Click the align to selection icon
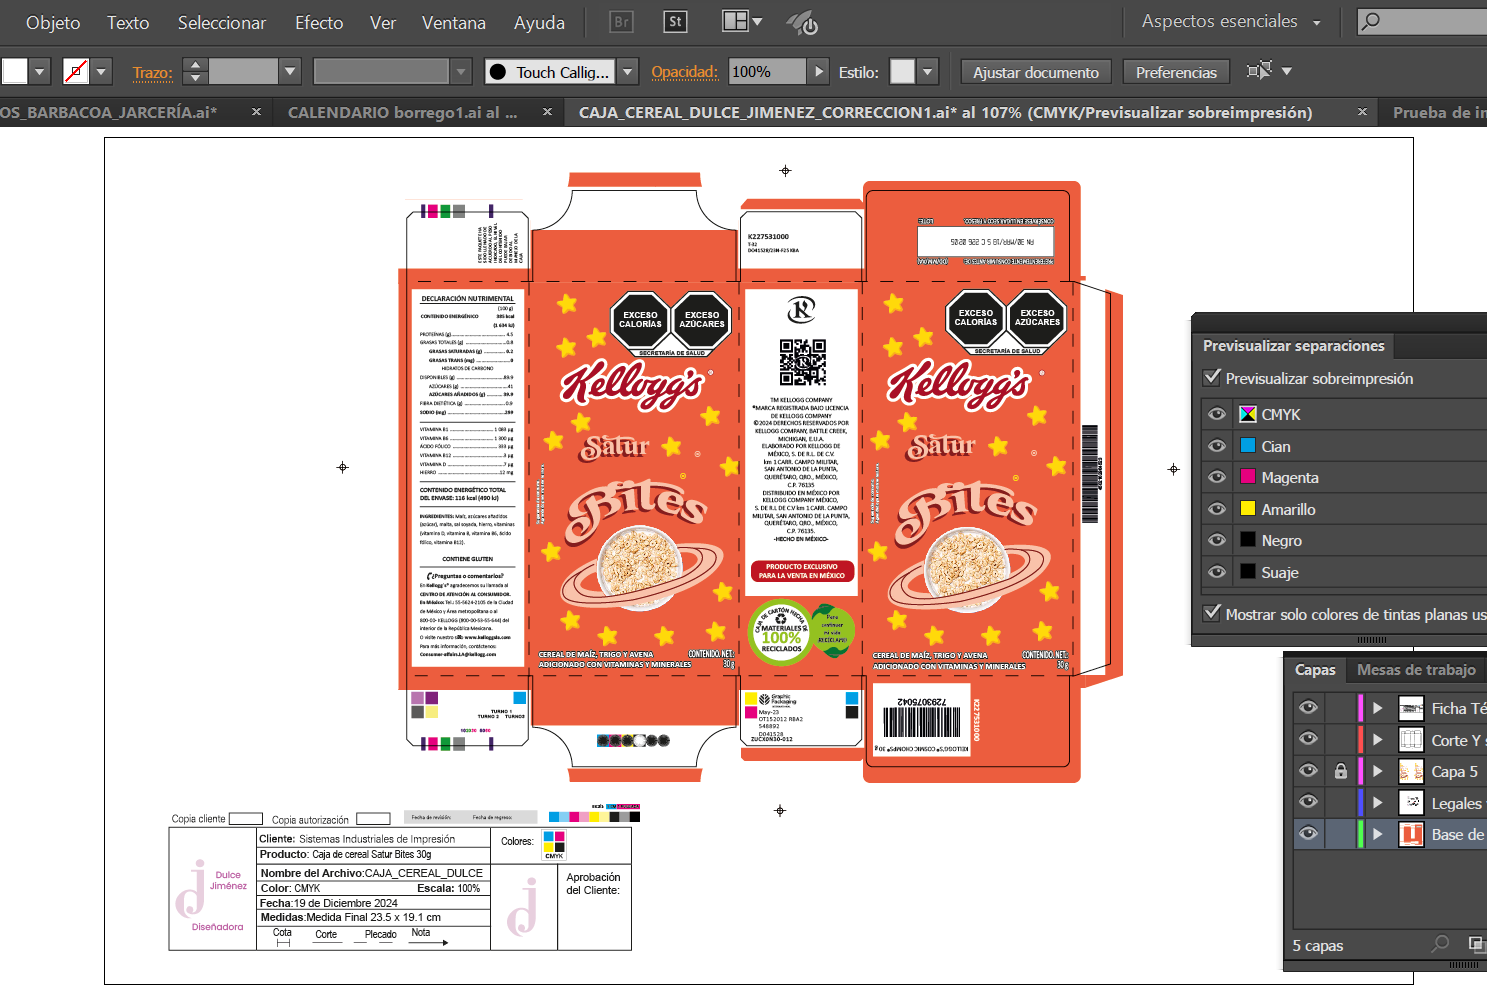Viewport: 1487px width, 991px height. [1259, 71]
